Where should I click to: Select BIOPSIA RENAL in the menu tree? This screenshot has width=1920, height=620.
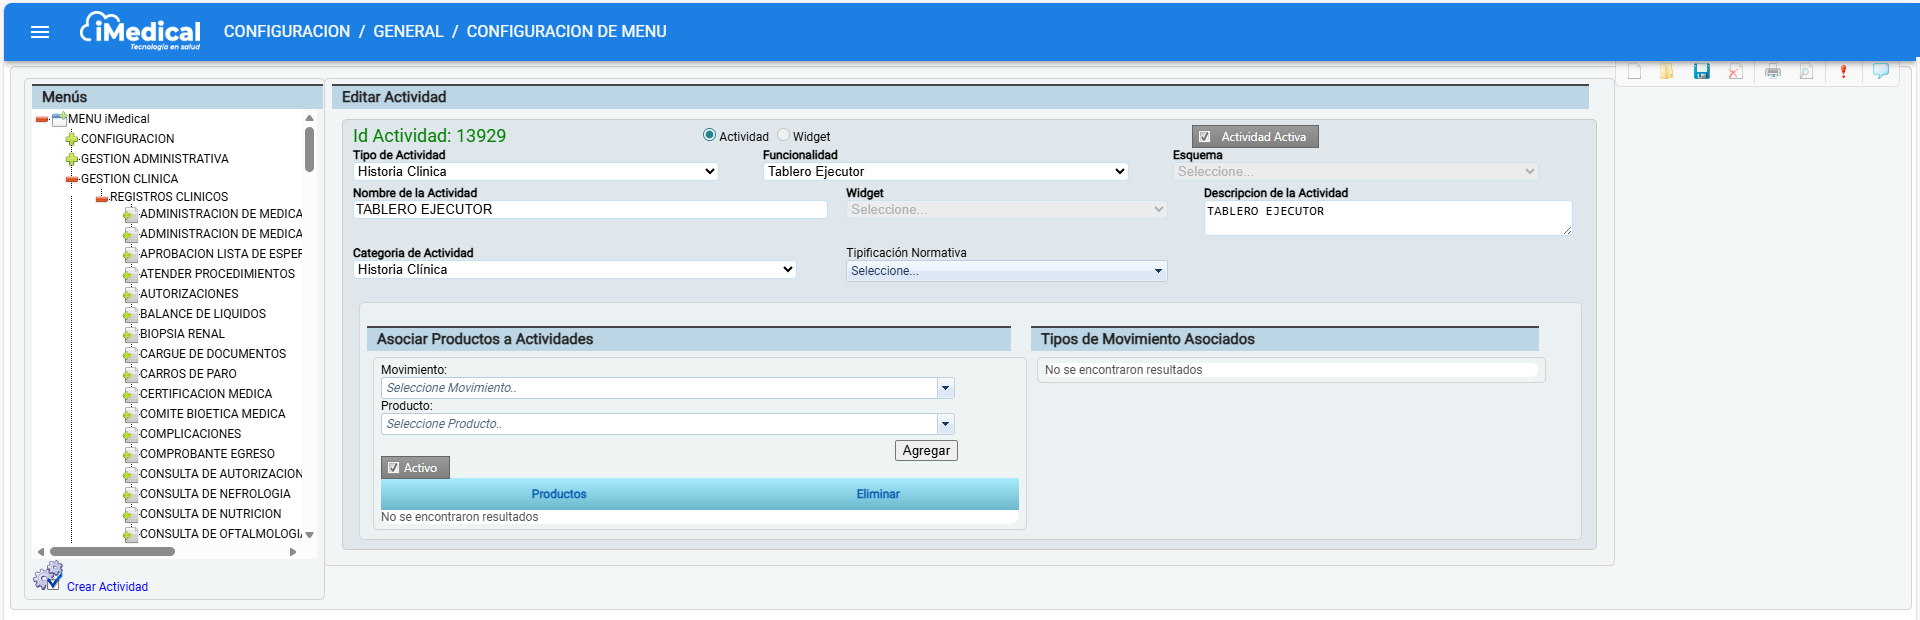182,334
